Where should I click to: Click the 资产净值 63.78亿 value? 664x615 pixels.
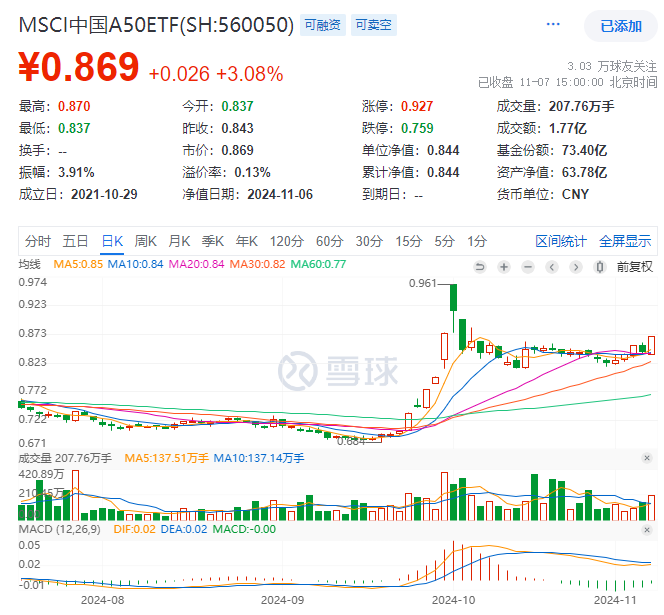coord(584,172)
